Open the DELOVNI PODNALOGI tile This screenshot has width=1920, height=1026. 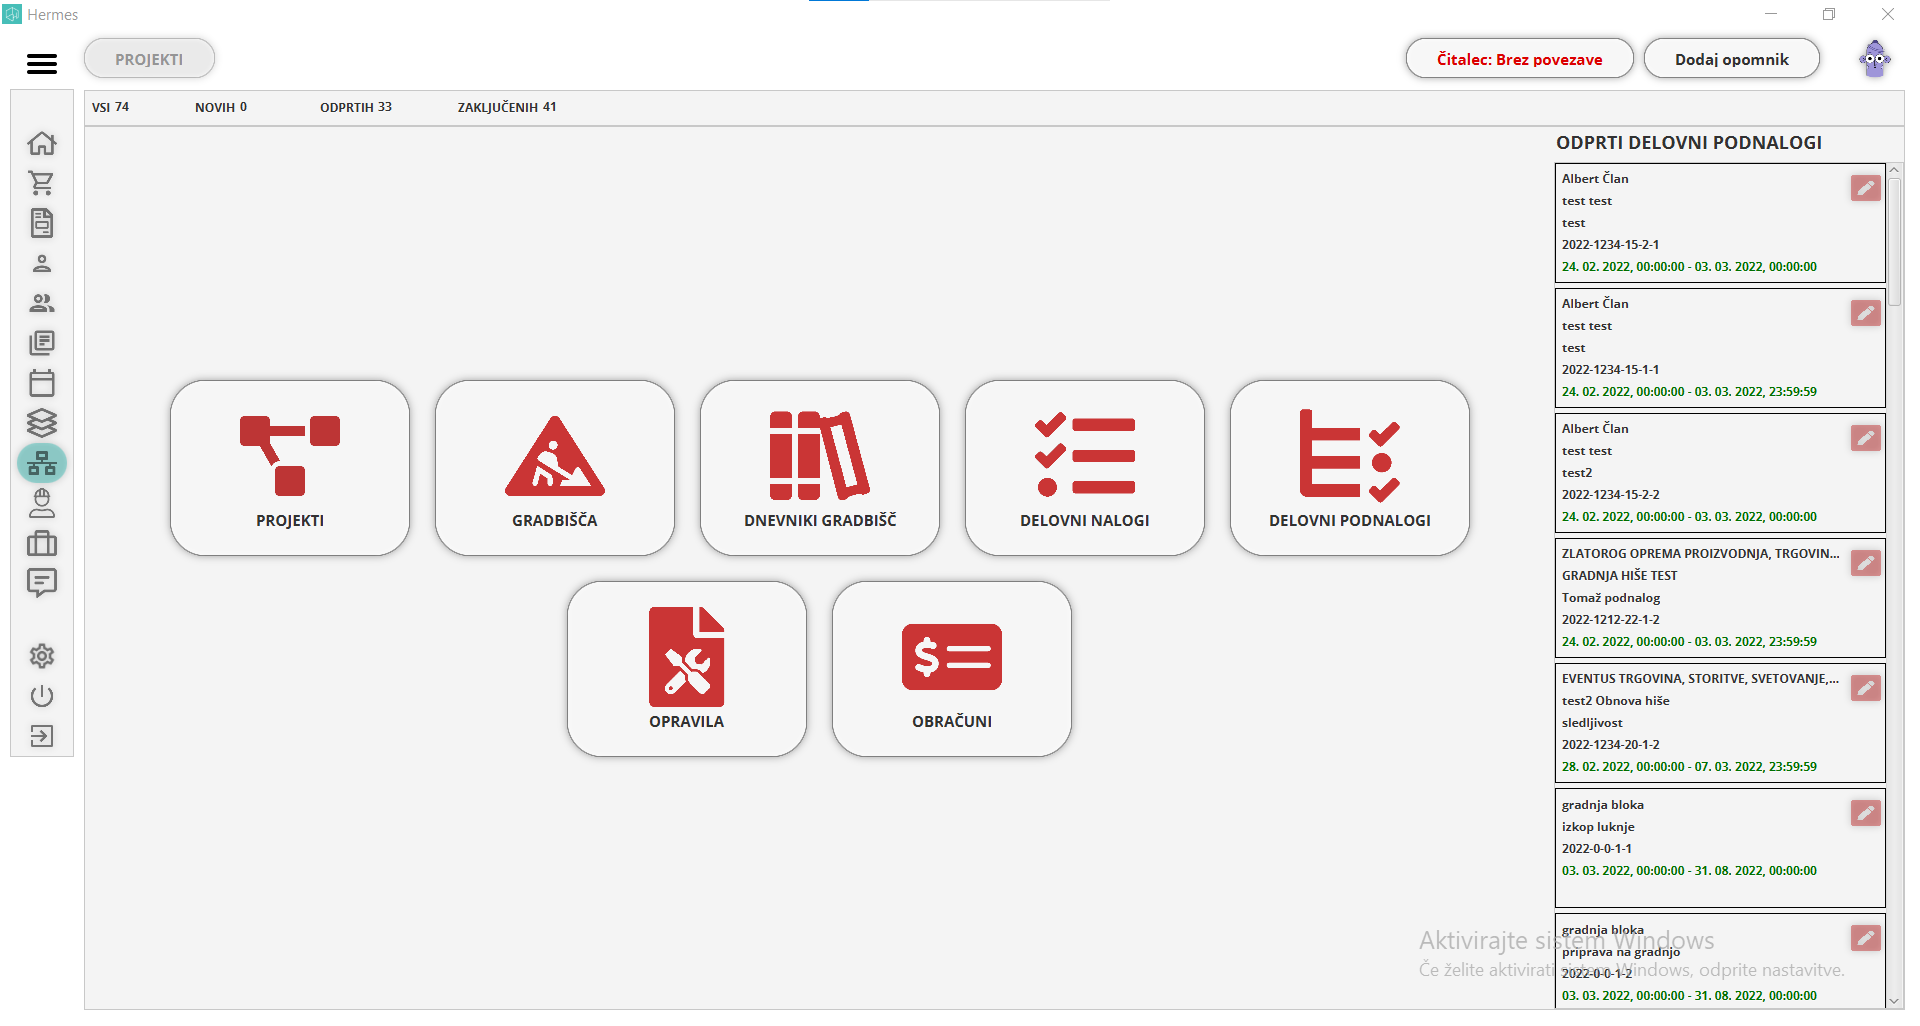(1350, 468)
